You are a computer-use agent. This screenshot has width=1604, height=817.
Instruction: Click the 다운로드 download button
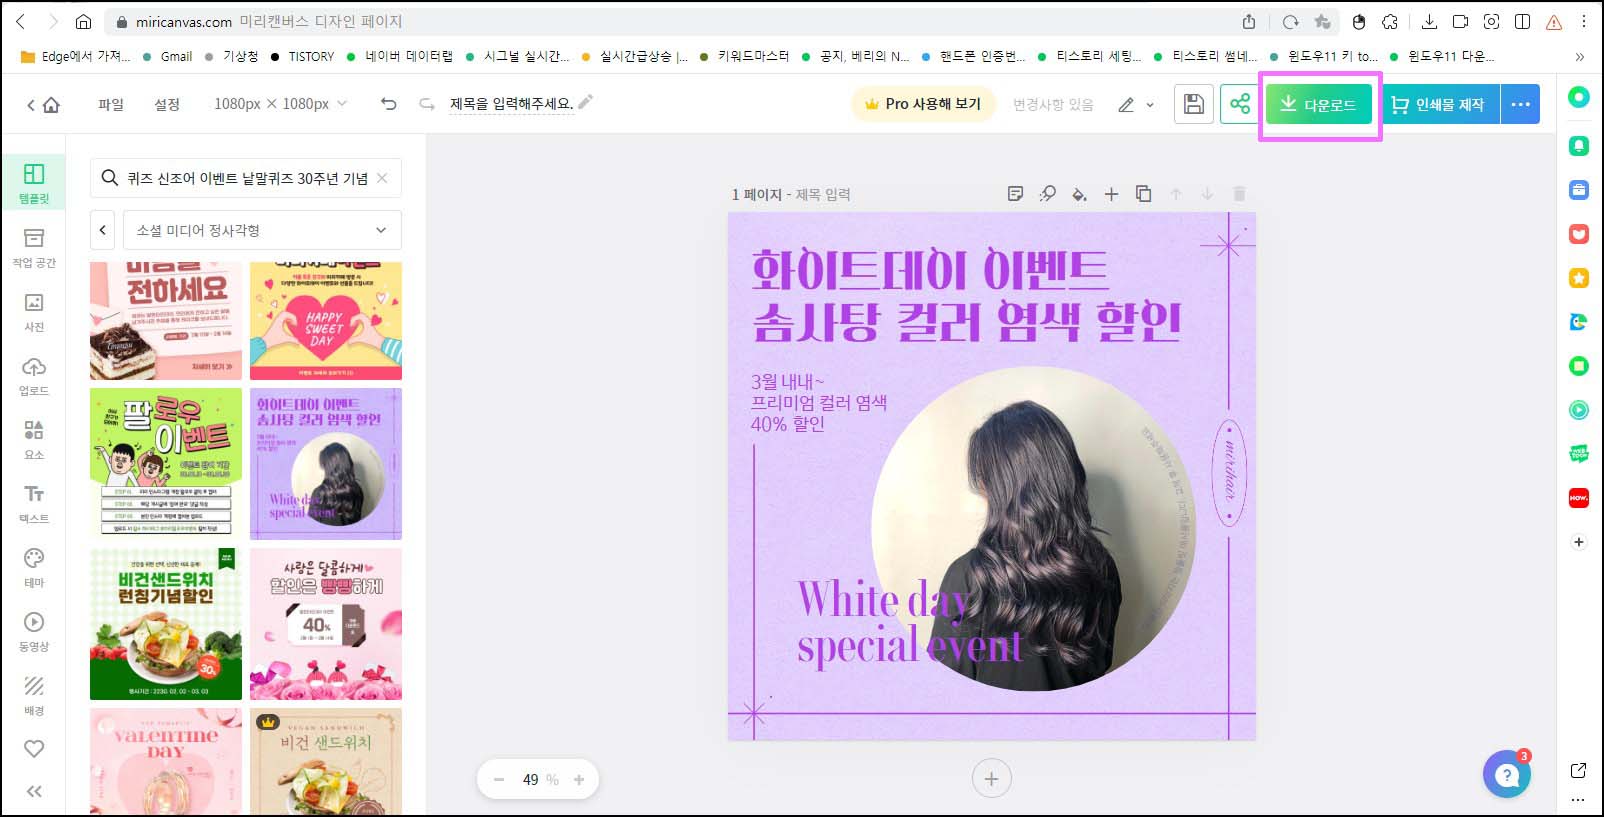[1319, 104]
